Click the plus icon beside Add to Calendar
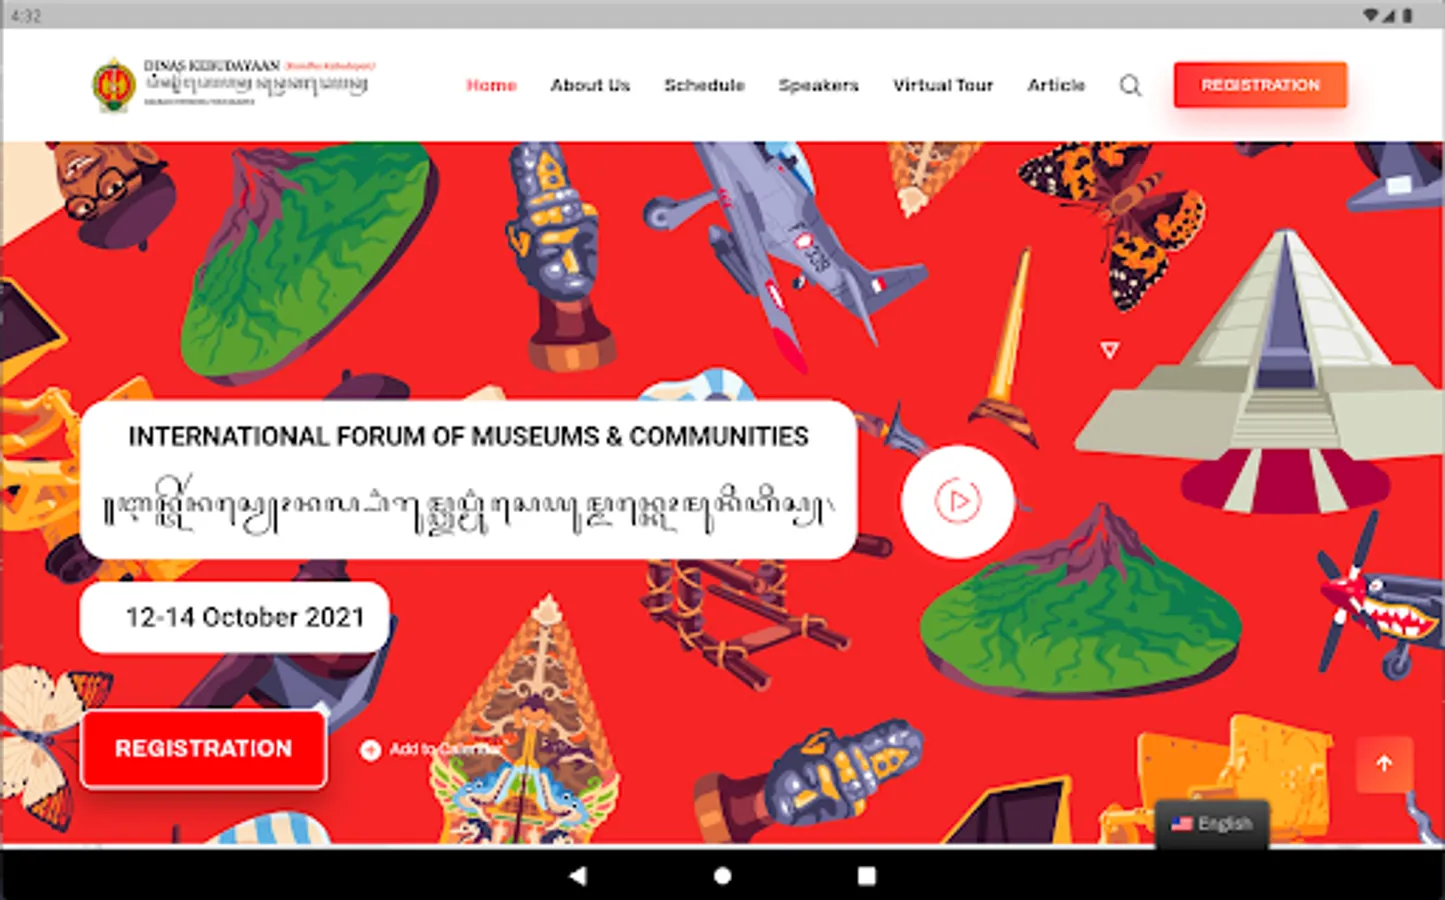 tap(370, 749)
